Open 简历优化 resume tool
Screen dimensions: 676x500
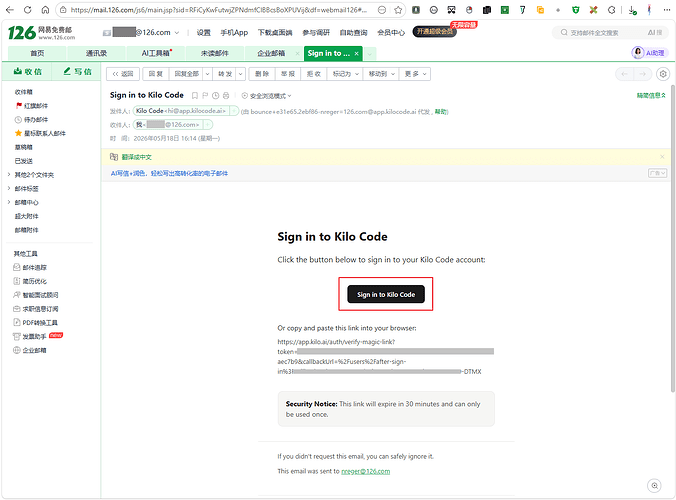click(x=30, y=281)
